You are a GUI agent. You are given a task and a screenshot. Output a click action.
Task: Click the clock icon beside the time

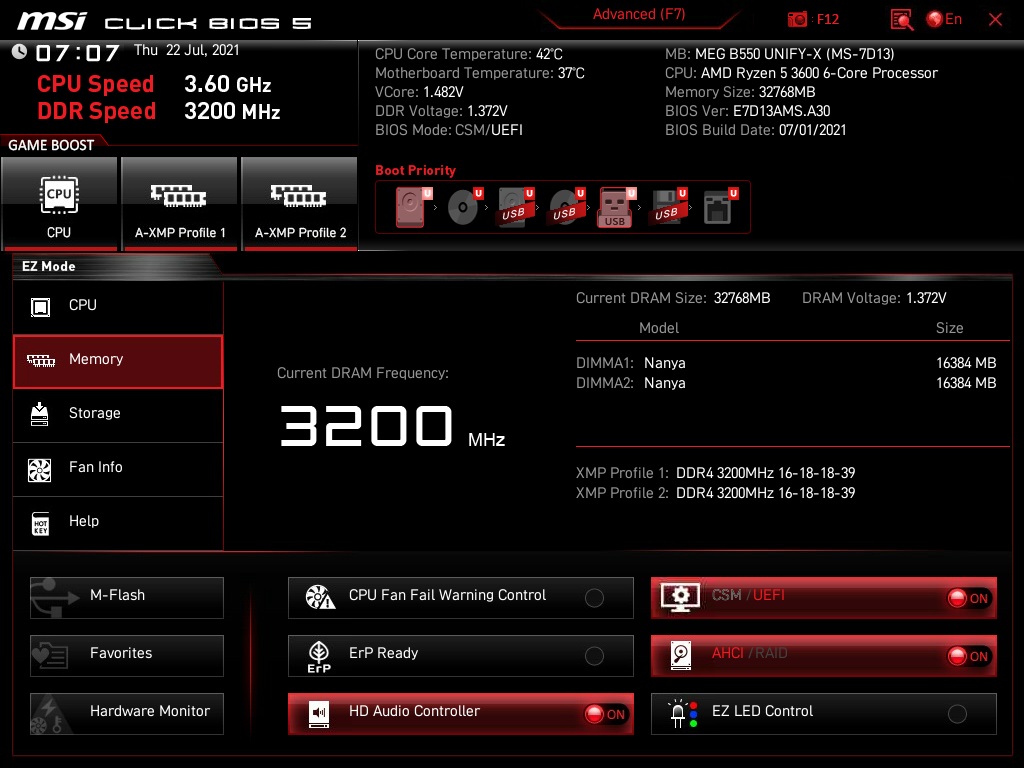20,52
